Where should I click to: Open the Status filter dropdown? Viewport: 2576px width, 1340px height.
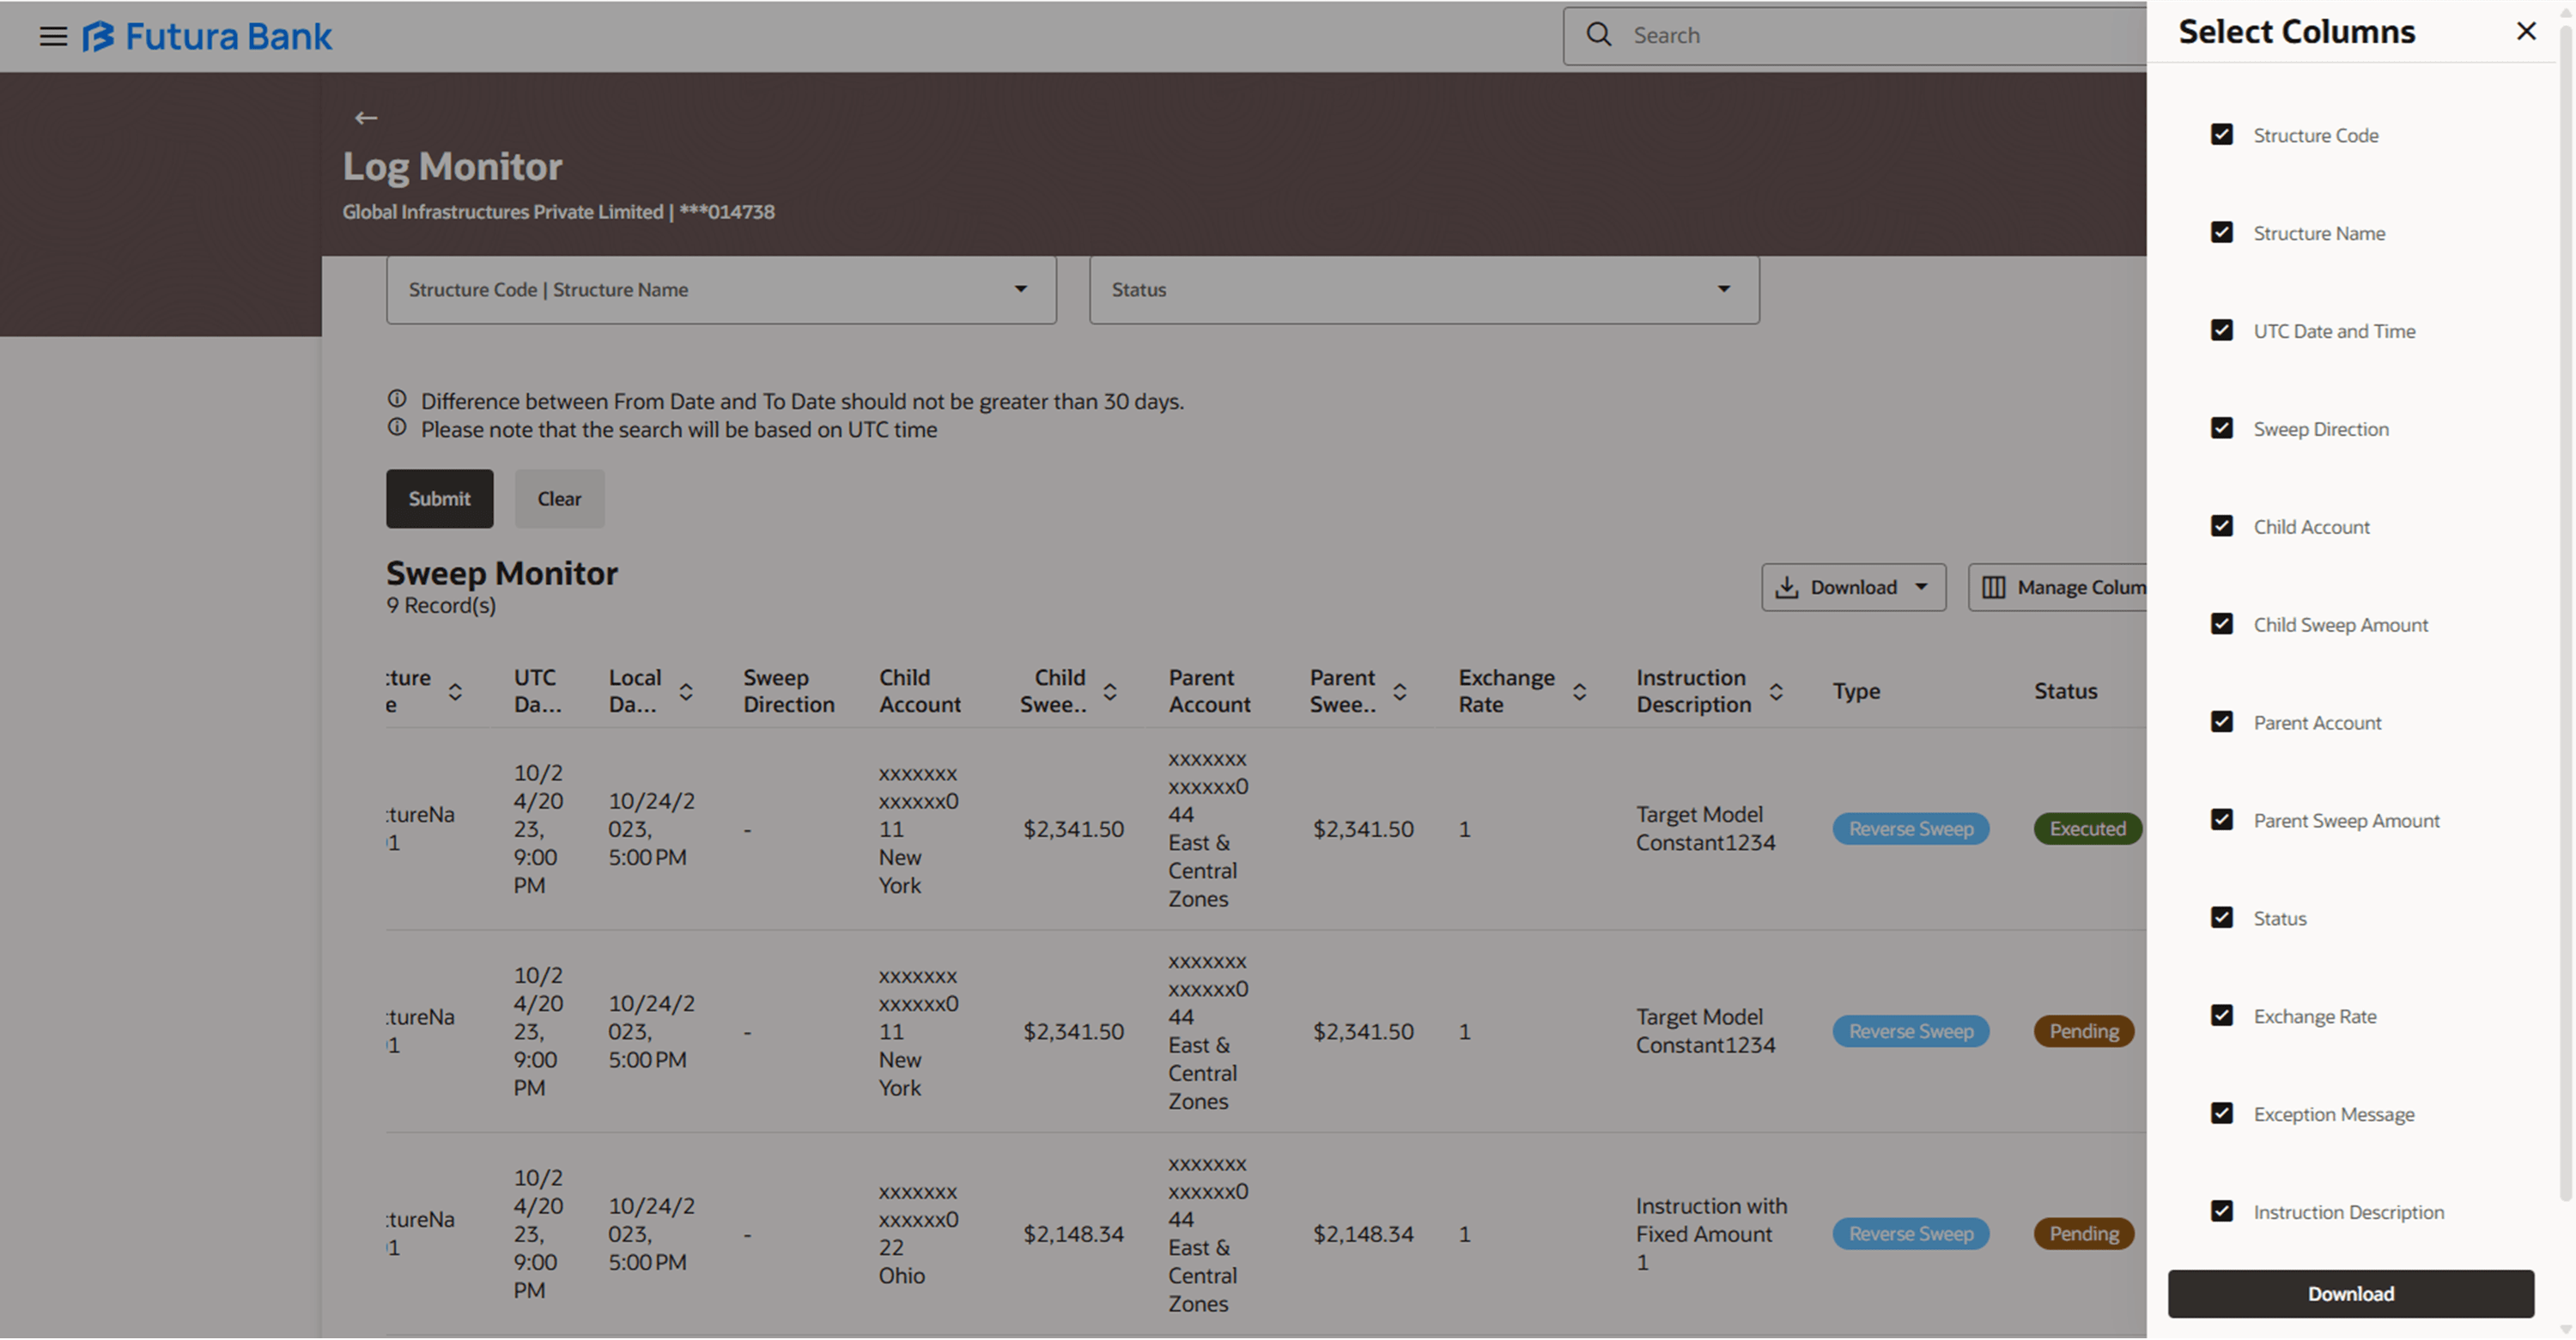(1423, 290)
